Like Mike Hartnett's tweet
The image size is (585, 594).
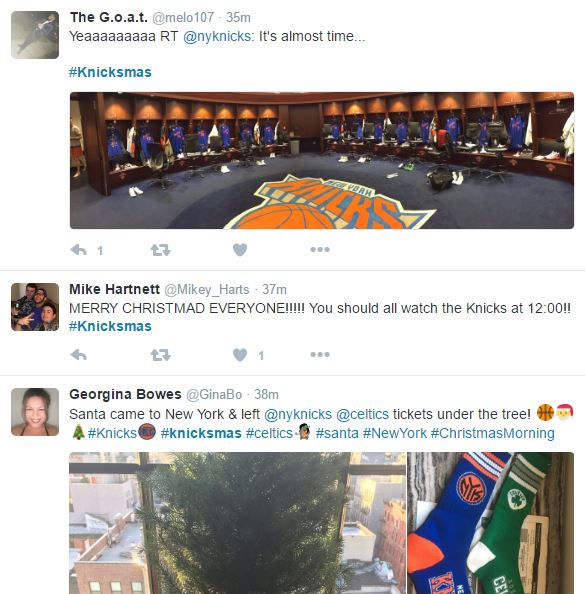click(240, 355)
